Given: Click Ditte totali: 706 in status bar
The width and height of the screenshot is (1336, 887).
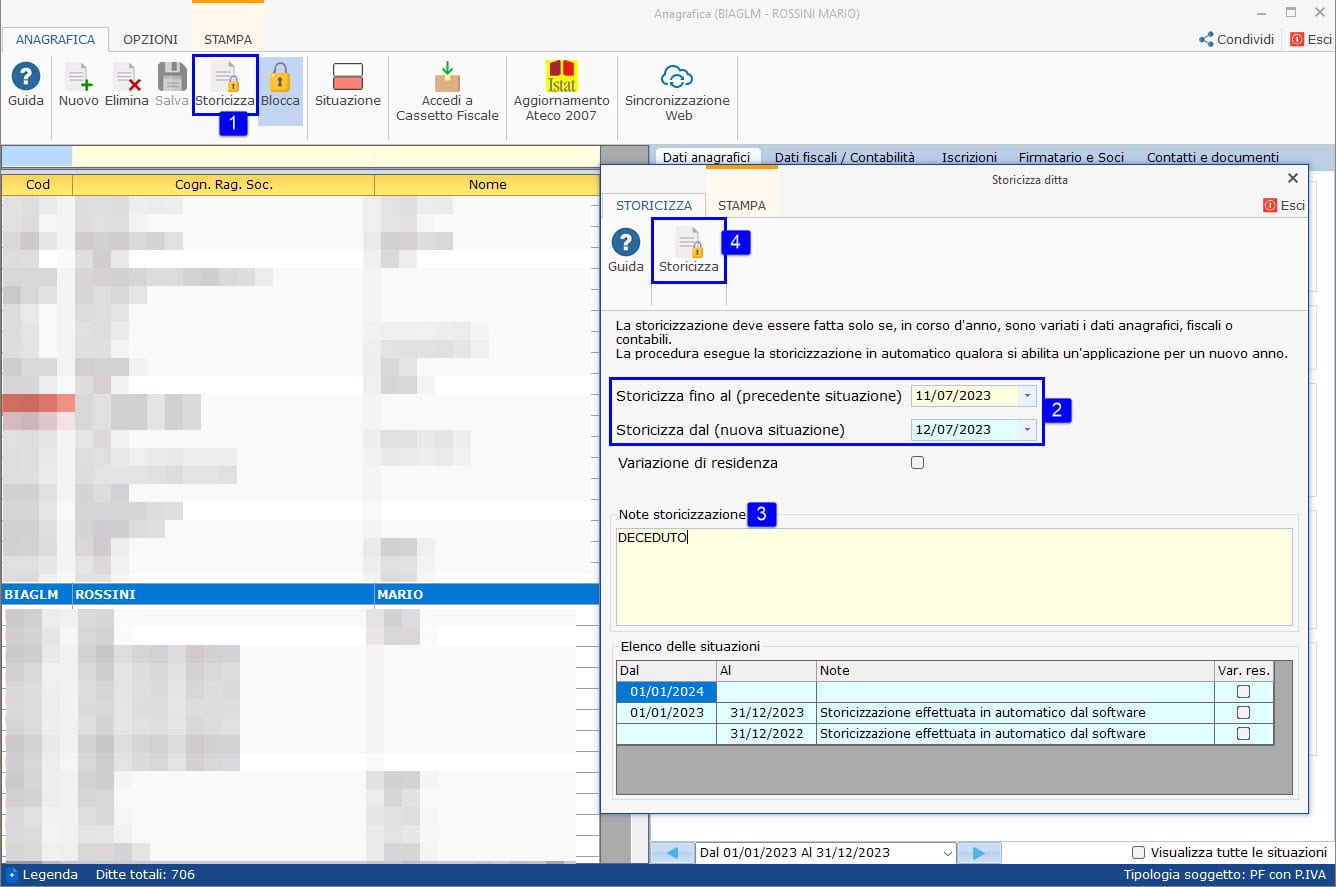Looking at the screenshot, I should tap(145, 875).
